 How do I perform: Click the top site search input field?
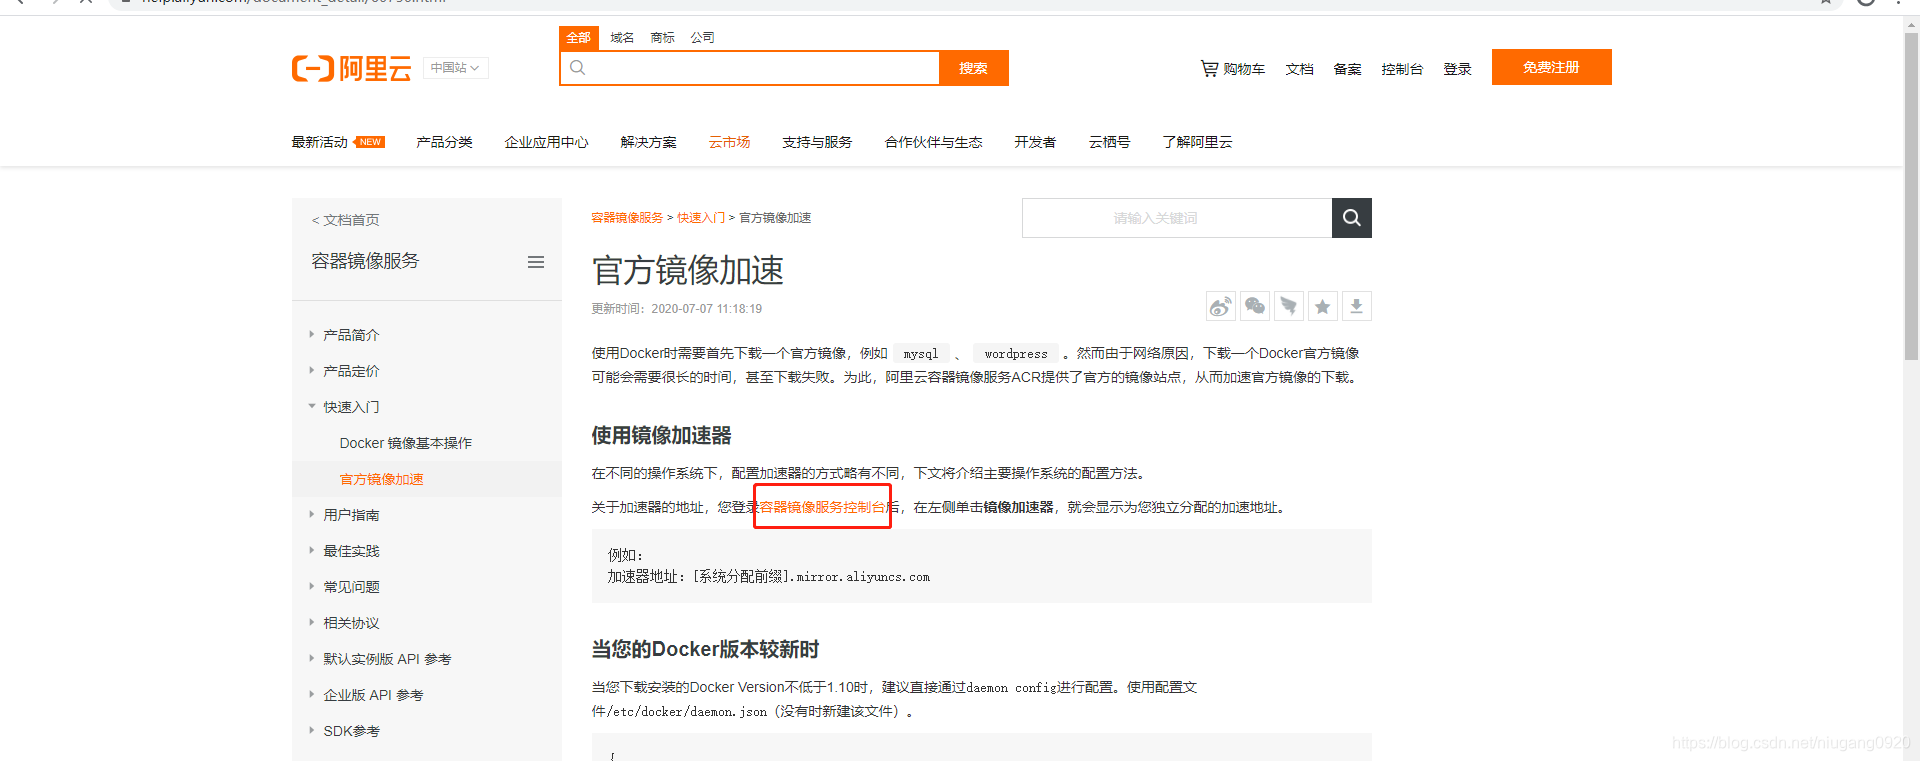click(x=750, y=68)
